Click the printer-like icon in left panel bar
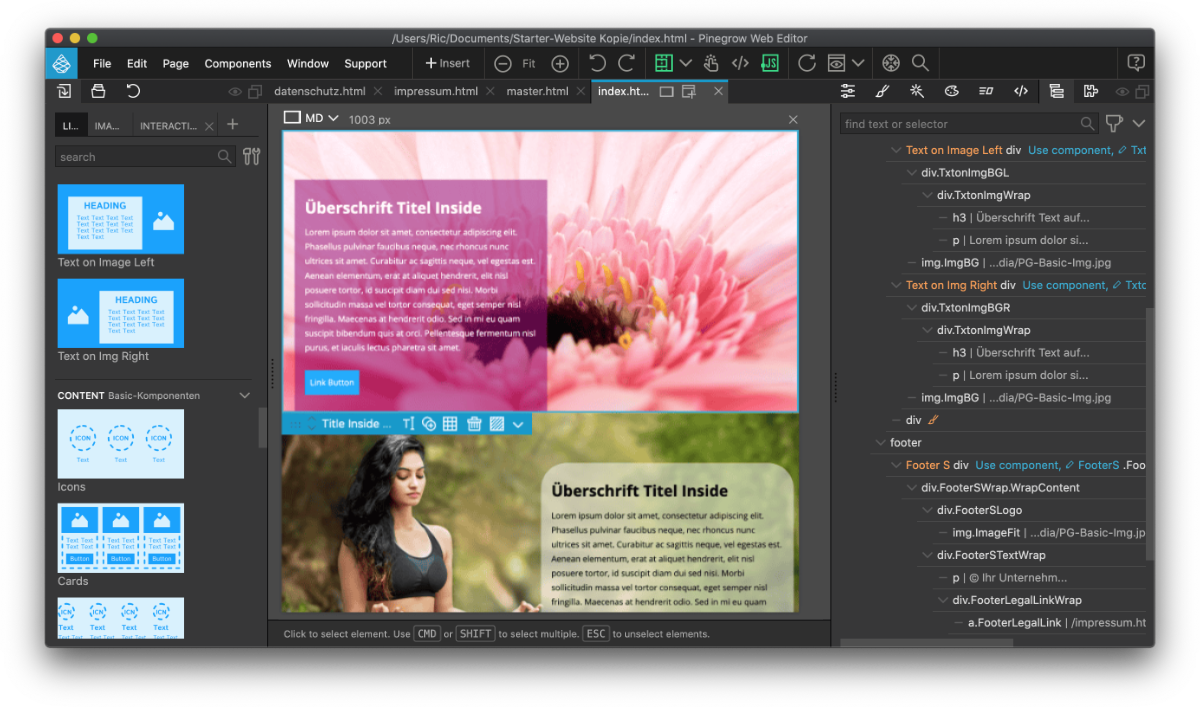Viewport: 1200px width, 707px height. [98, 91]
